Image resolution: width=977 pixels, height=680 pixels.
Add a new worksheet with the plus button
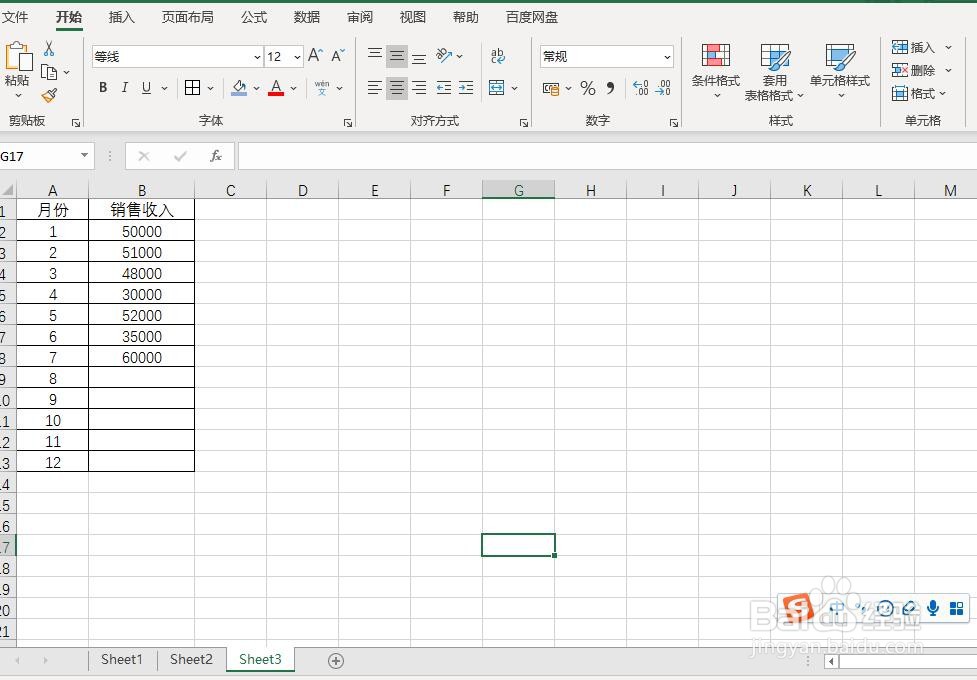(x=336, y=660)
